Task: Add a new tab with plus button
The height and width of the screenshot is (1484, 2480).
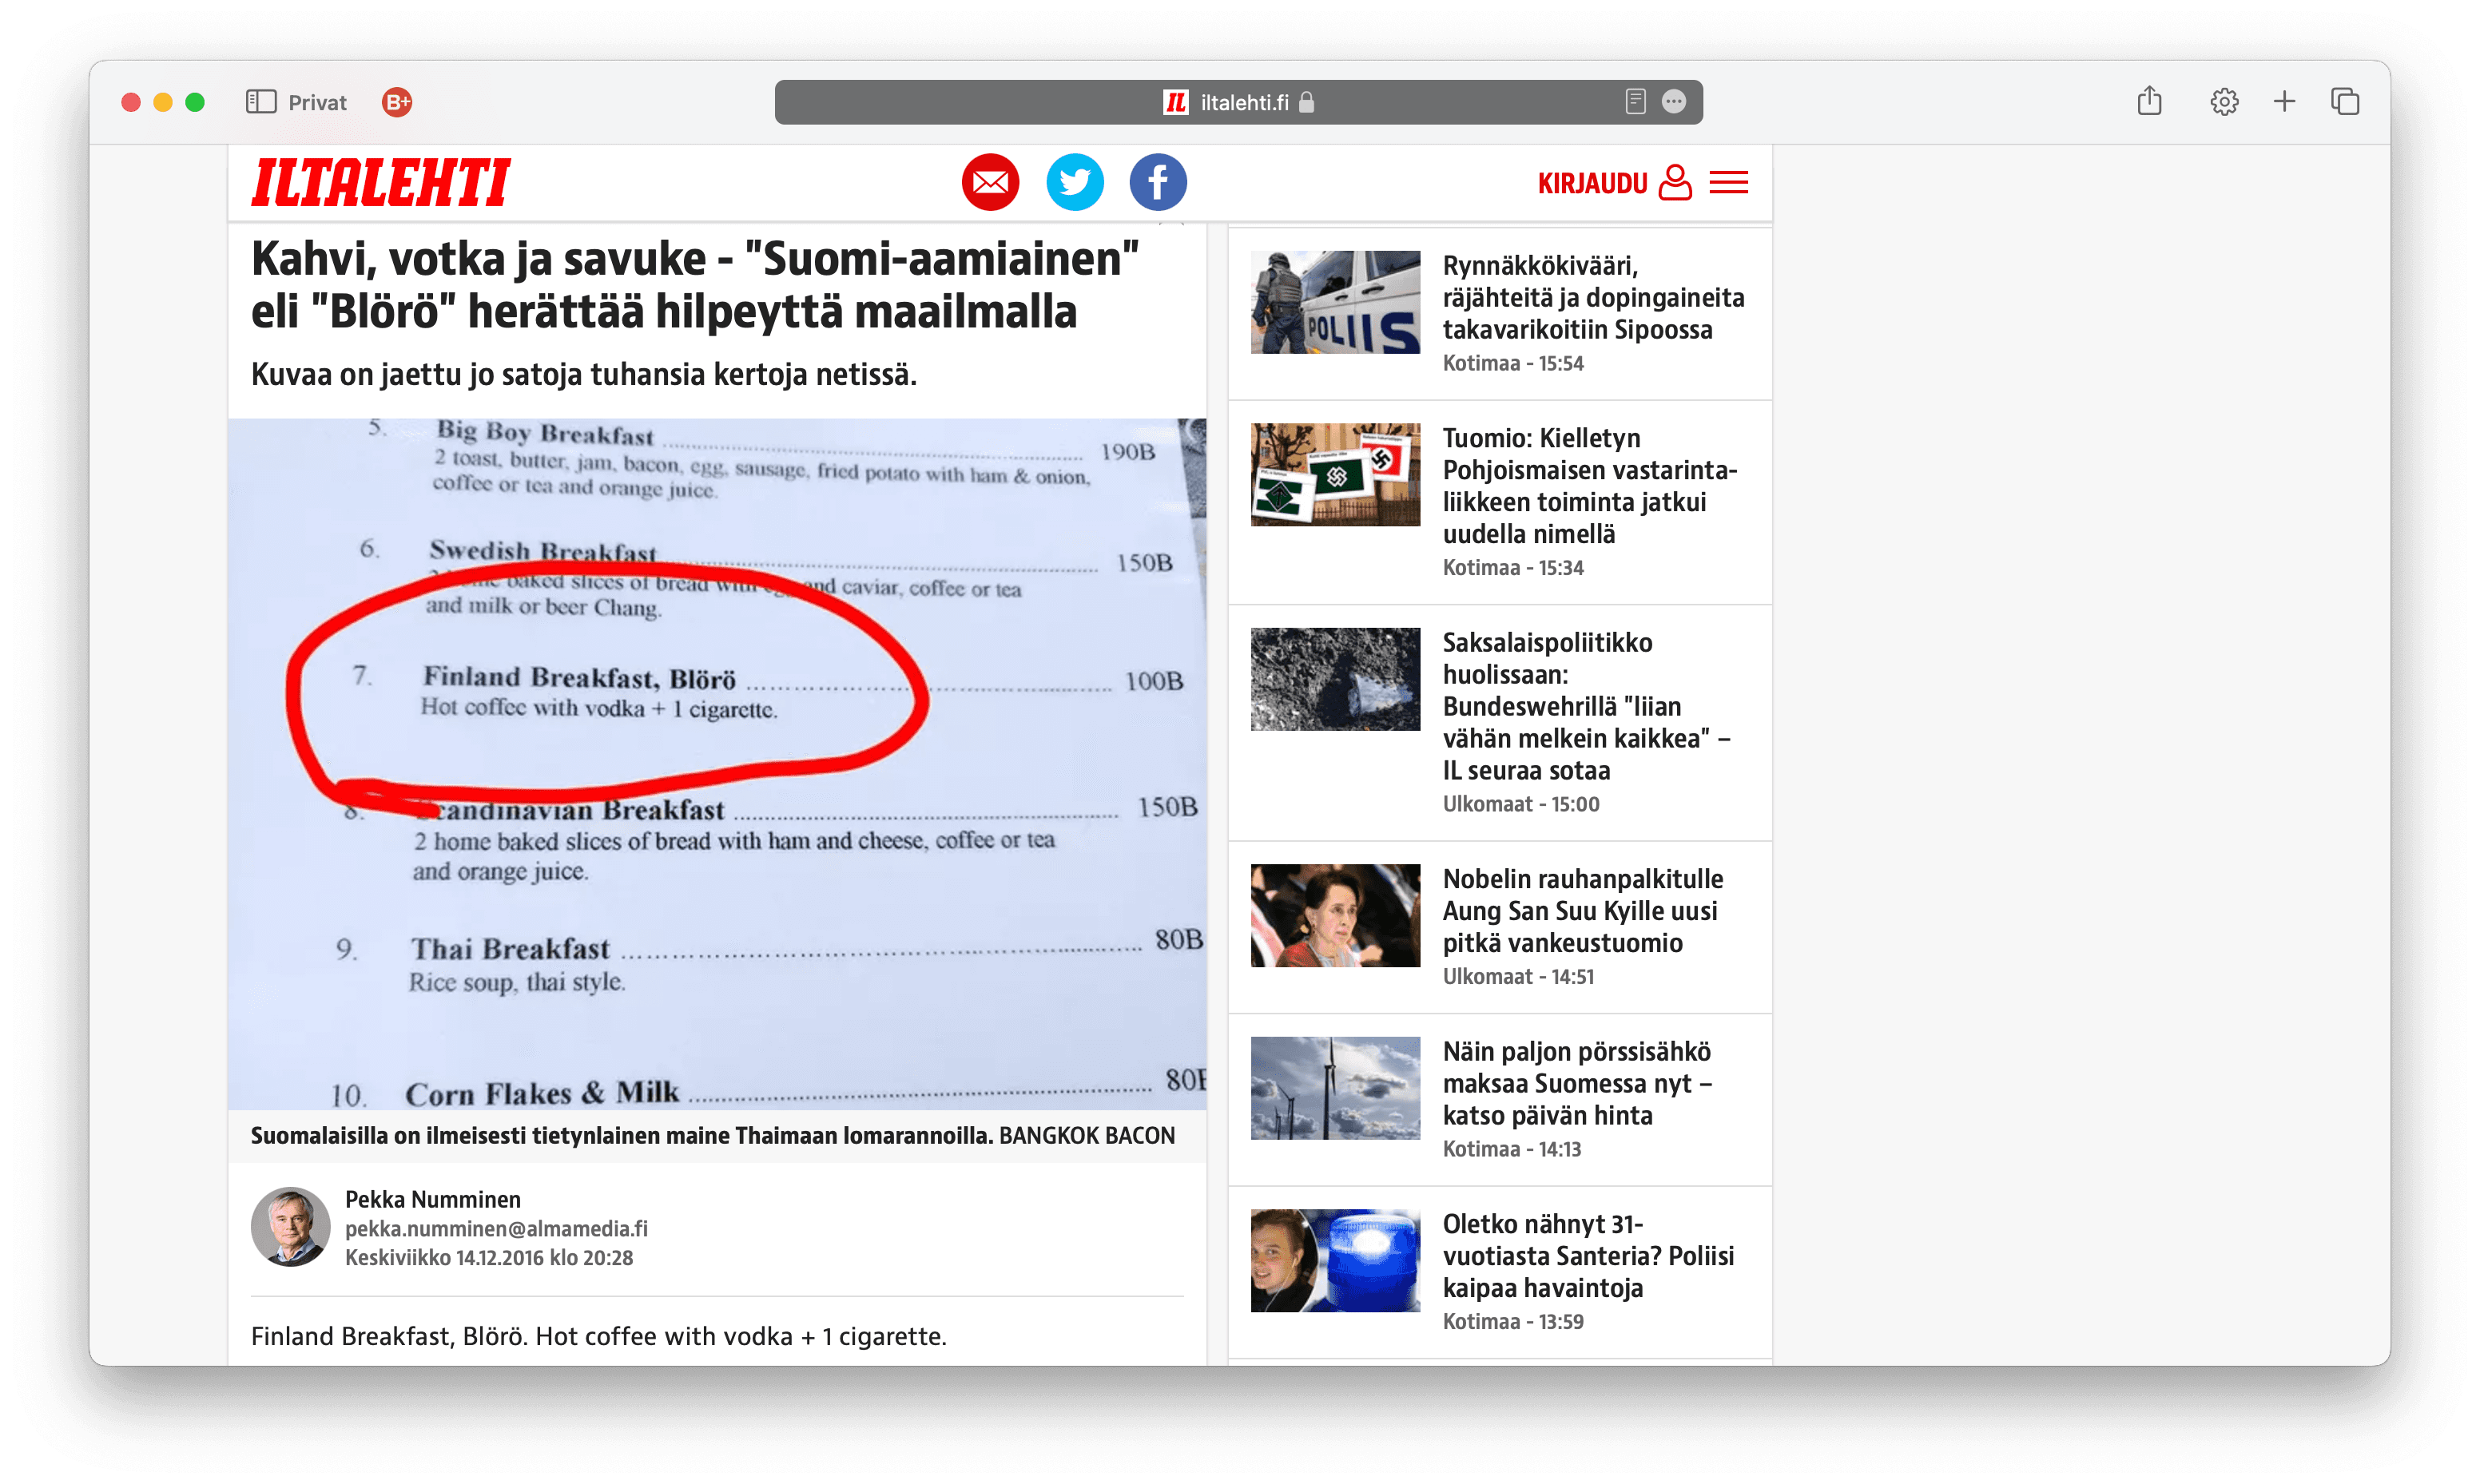Action: [2284, 101]
